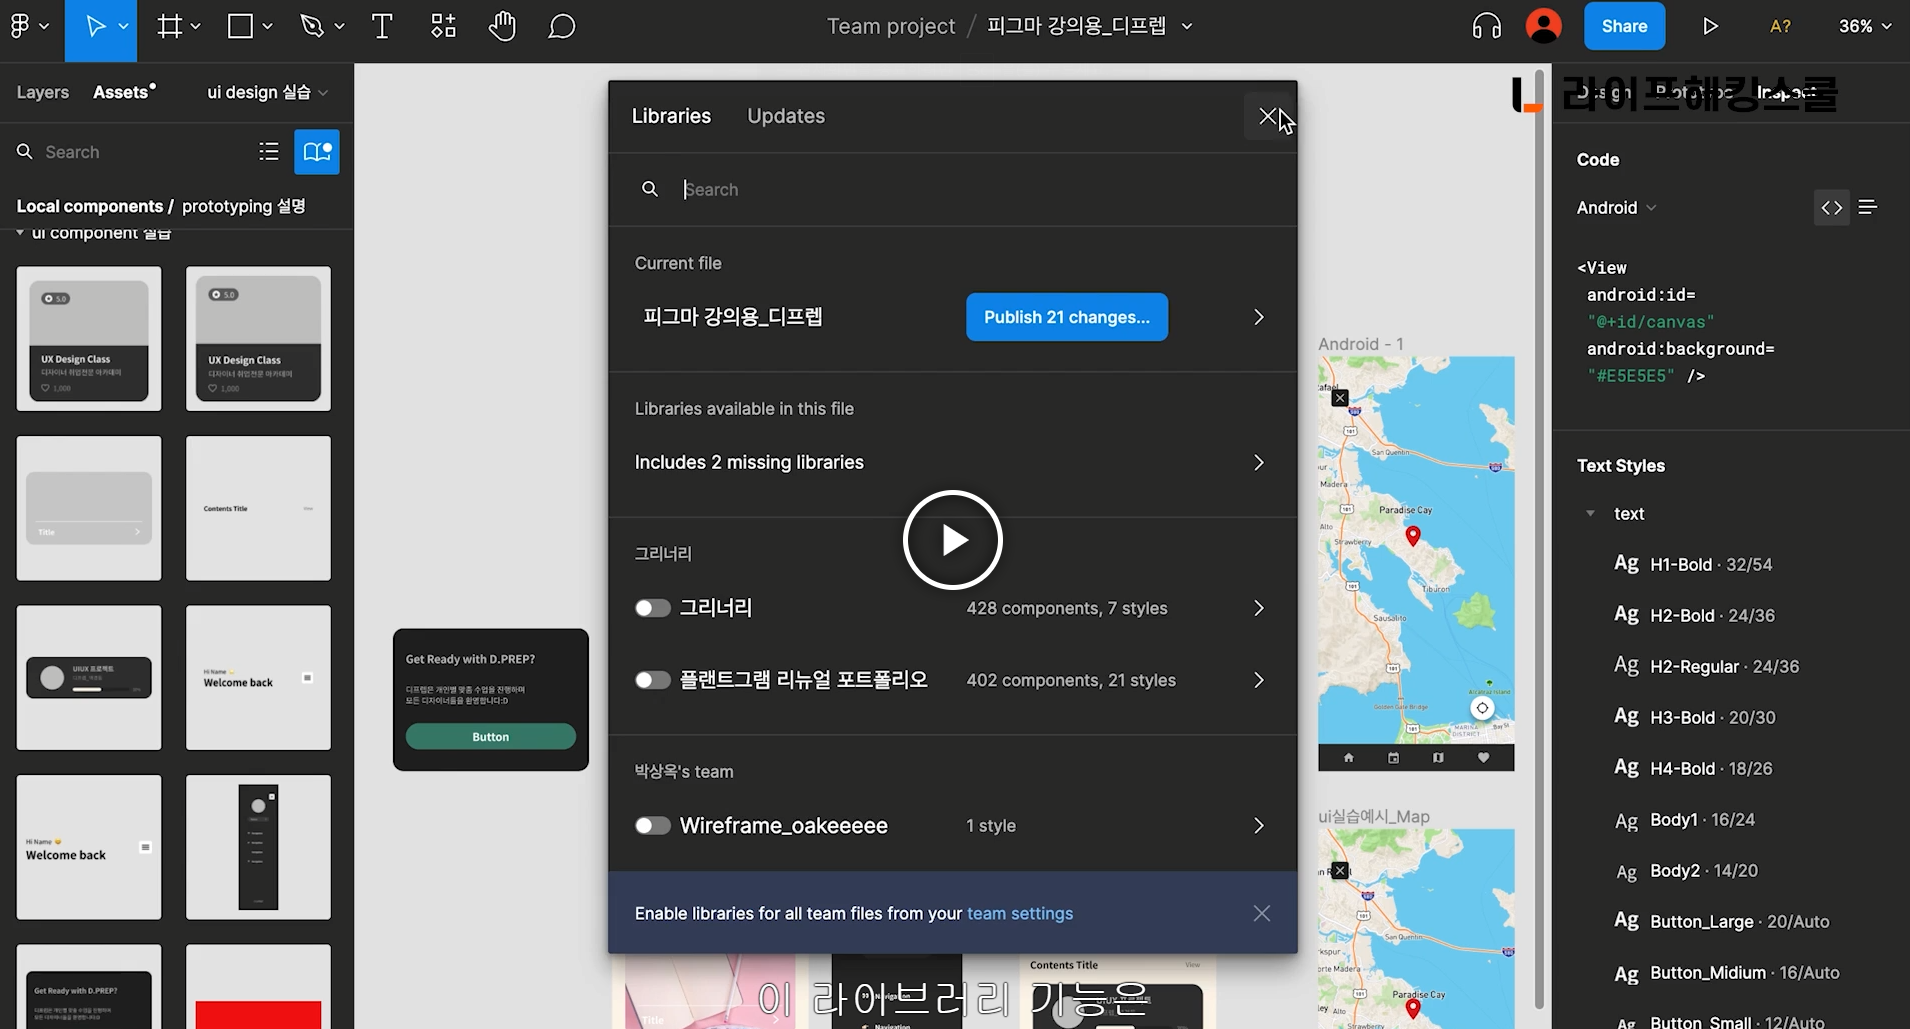Open the Frame tool dropdown arrow

(x=195, y=26)
